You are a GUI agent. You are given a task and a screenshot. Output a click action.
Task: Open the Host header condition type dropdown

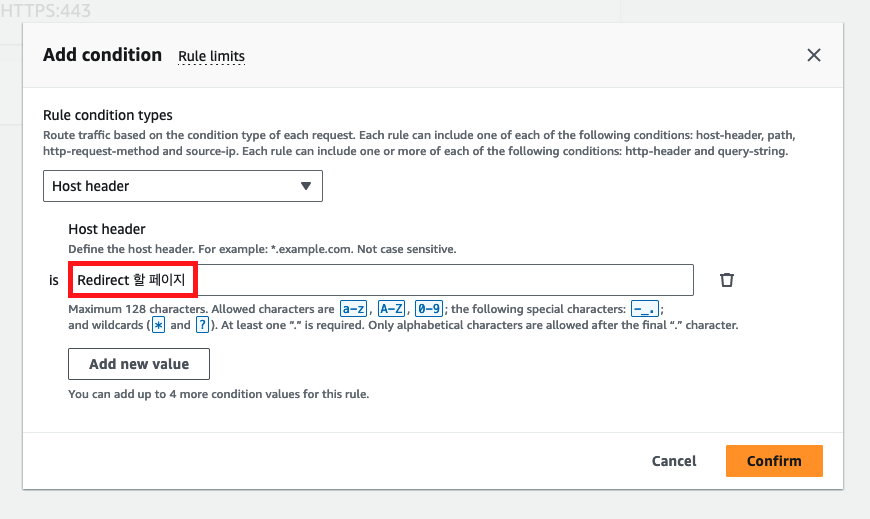[182, 186]
